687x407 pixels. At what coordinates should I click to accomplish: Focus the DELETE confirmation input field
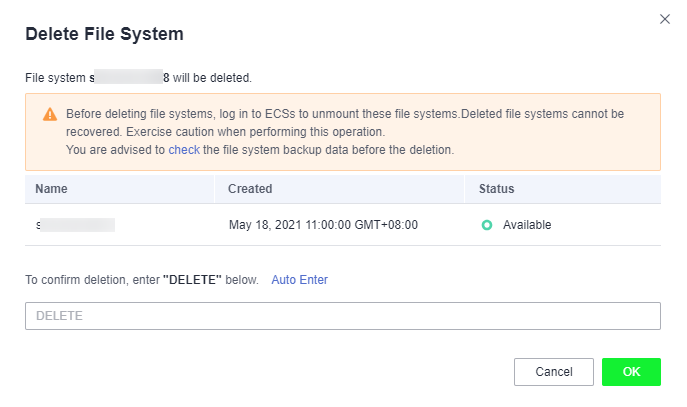pyautogui.click(x=343, y=316)
